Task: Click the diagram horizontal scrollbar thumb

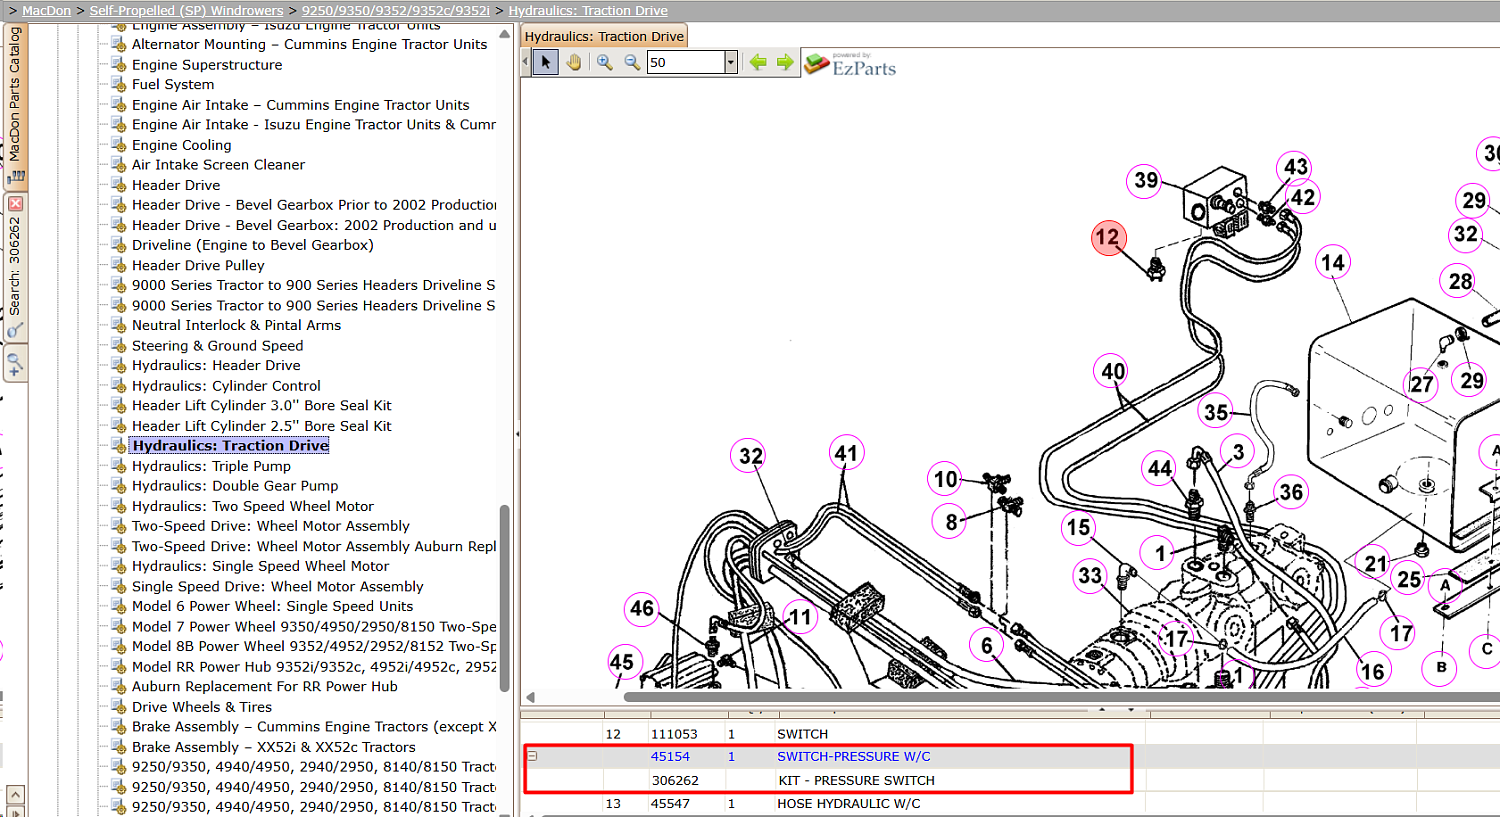Action: pyautogui.click(x=1062, y=697)
